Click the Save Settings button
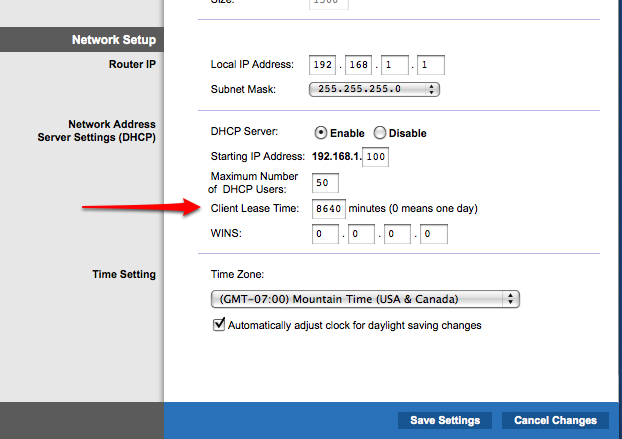 pyautogui.click(x=445, y=420)
